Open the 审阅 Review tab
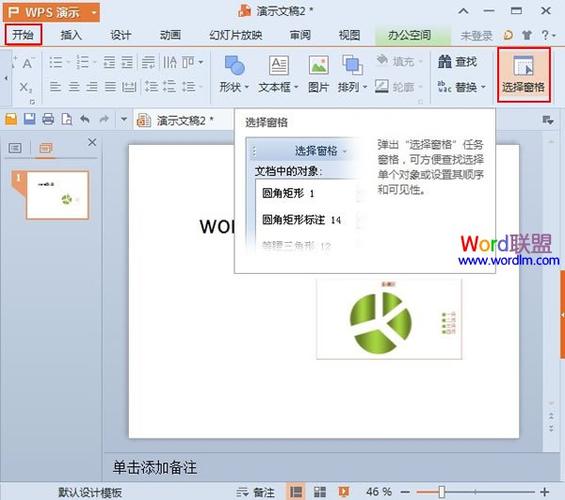 [x=300, y=35]
